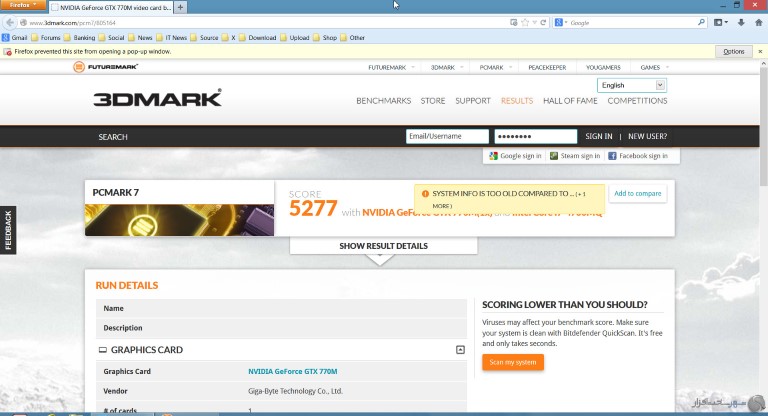This screenshot has height=416, width=768.
Task: Open the orange Firefox menu button
Action: (23, 5)
